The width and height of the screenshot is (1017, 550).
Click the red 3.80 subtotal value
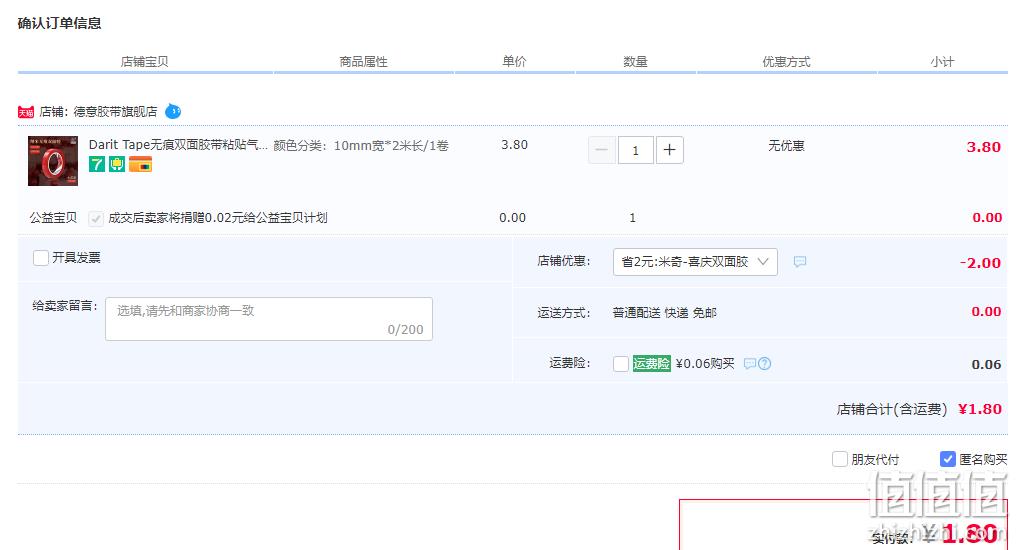pos(984,147)
